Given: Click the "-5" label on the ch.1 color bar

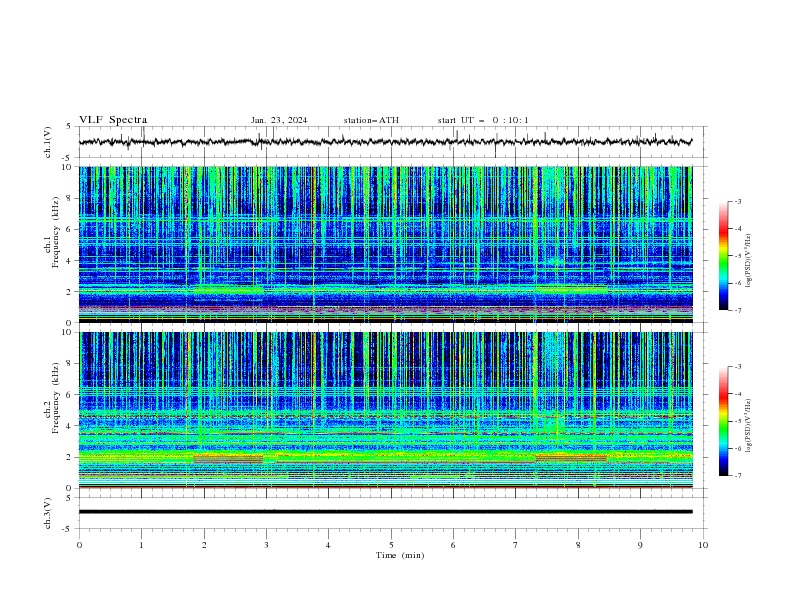Looking at the screenshot, I should pos(738,256).
